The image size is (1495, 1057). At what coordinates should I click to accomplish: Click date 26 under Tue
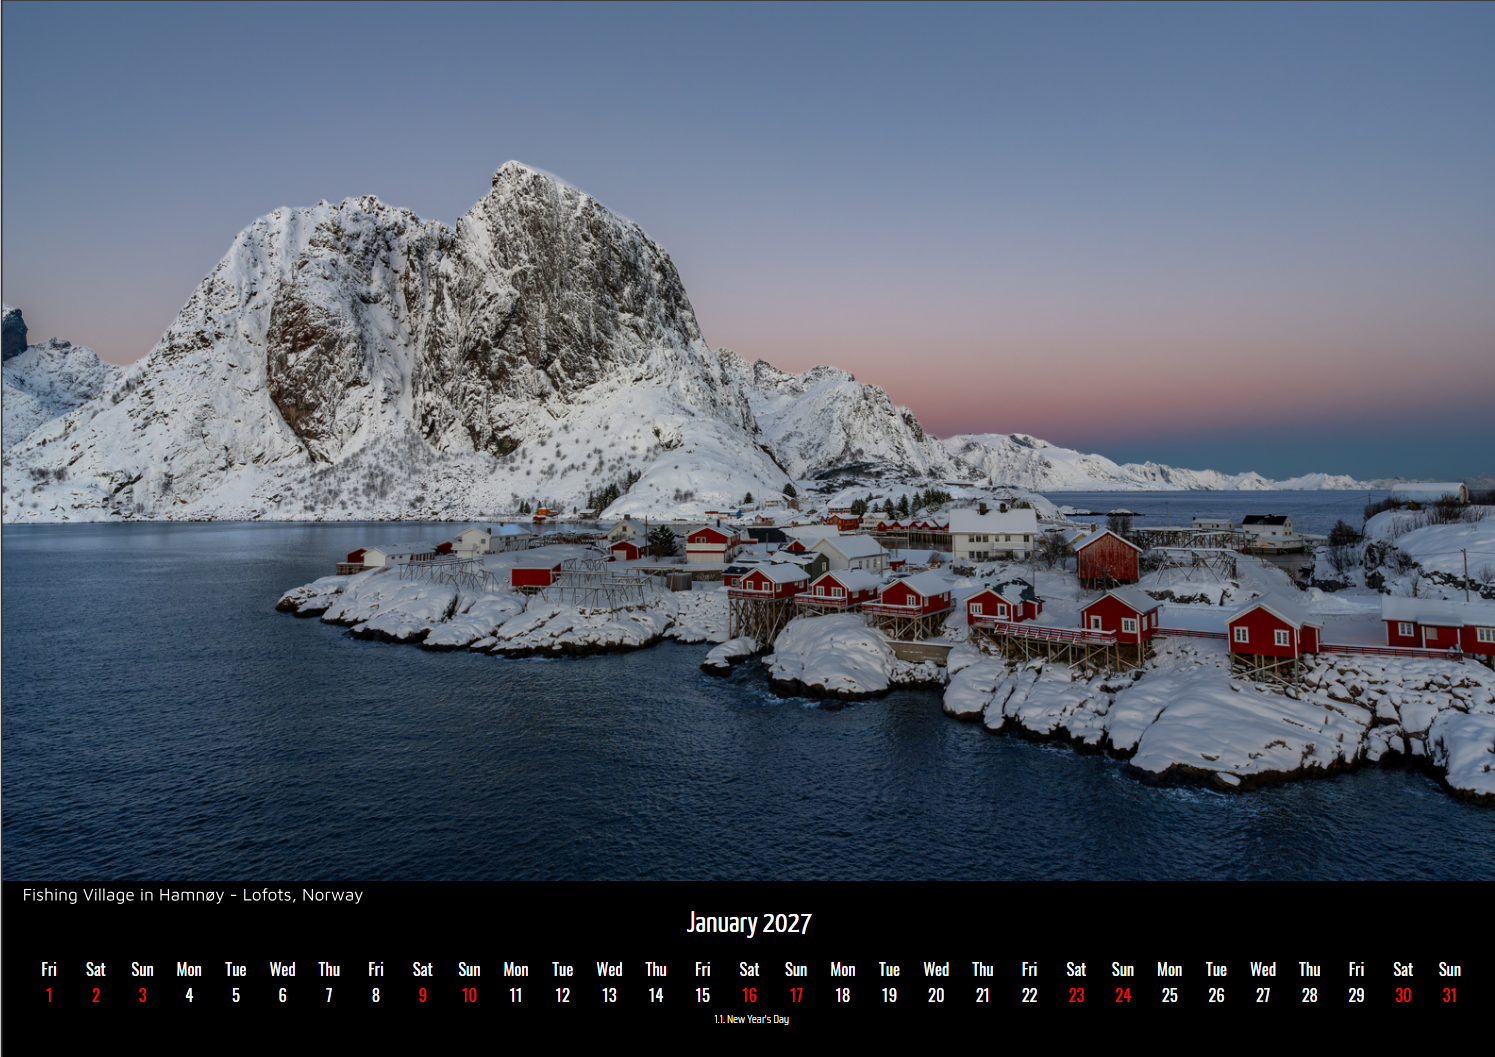[1216, 995]
